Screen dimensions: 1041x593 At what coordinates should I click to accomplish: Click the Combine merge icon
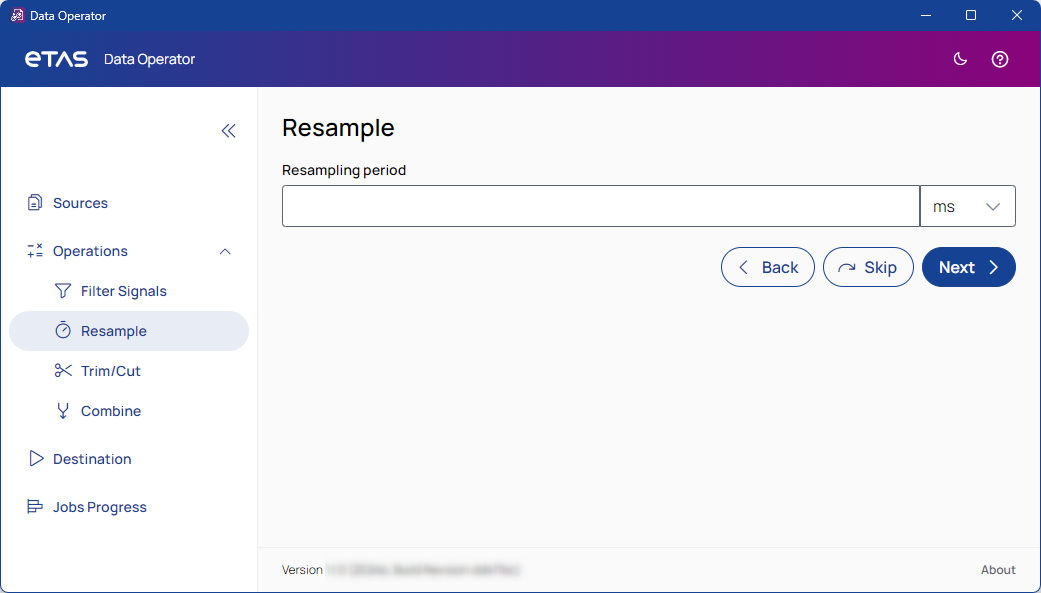click(x=63, y=411)
